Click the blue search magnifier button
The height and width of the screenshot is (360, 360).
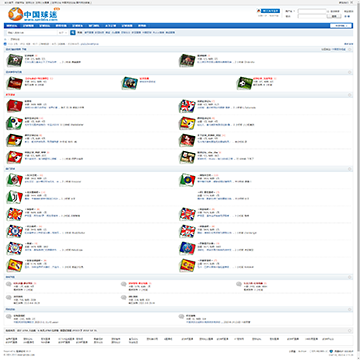coord(73,33)
